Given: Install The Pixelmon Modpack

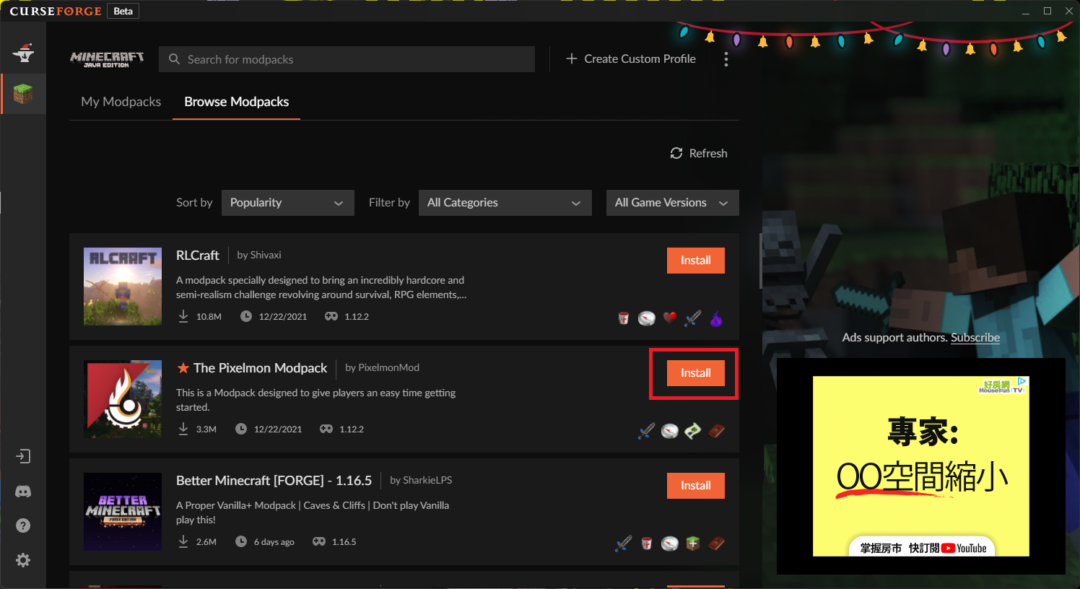Looking at the screenshot, I should pos(696,373).
